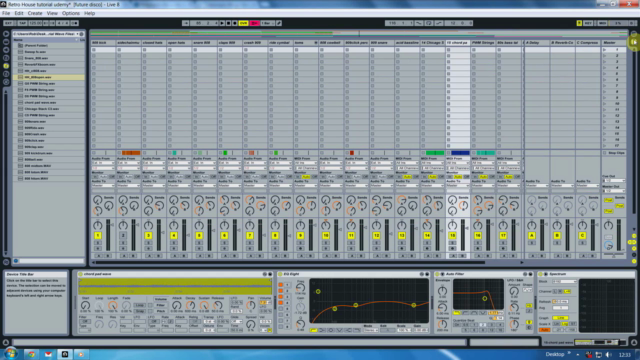Toggle the OVR overdub button
Screen dimensions: 640x360
pos(244,23)
